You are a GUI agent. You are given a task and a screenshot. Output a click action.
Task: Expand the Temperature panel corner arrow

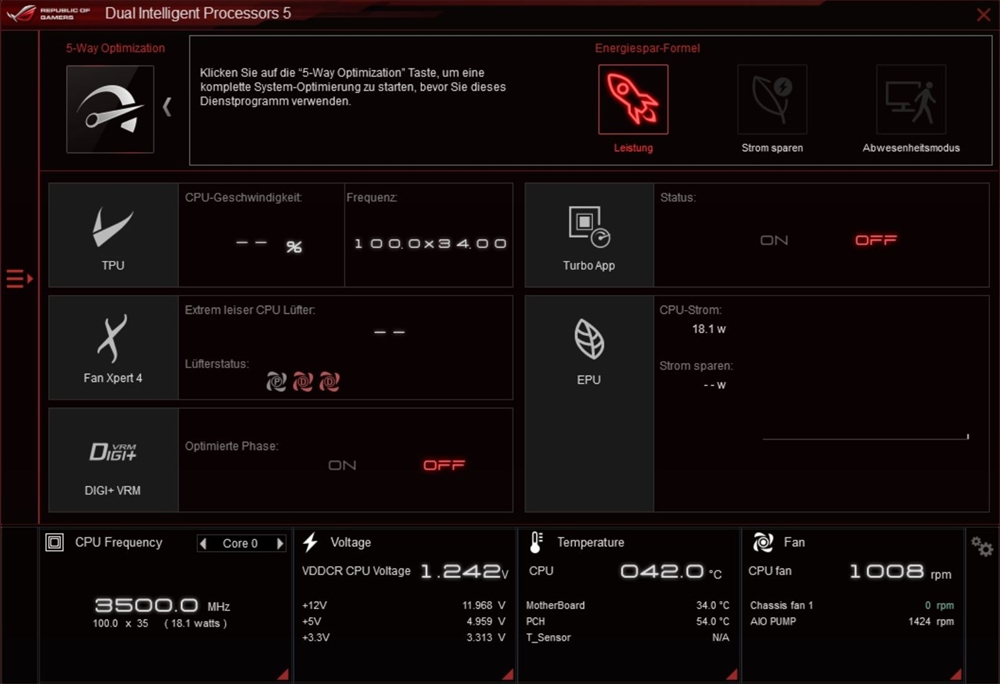tap(732, 674)
